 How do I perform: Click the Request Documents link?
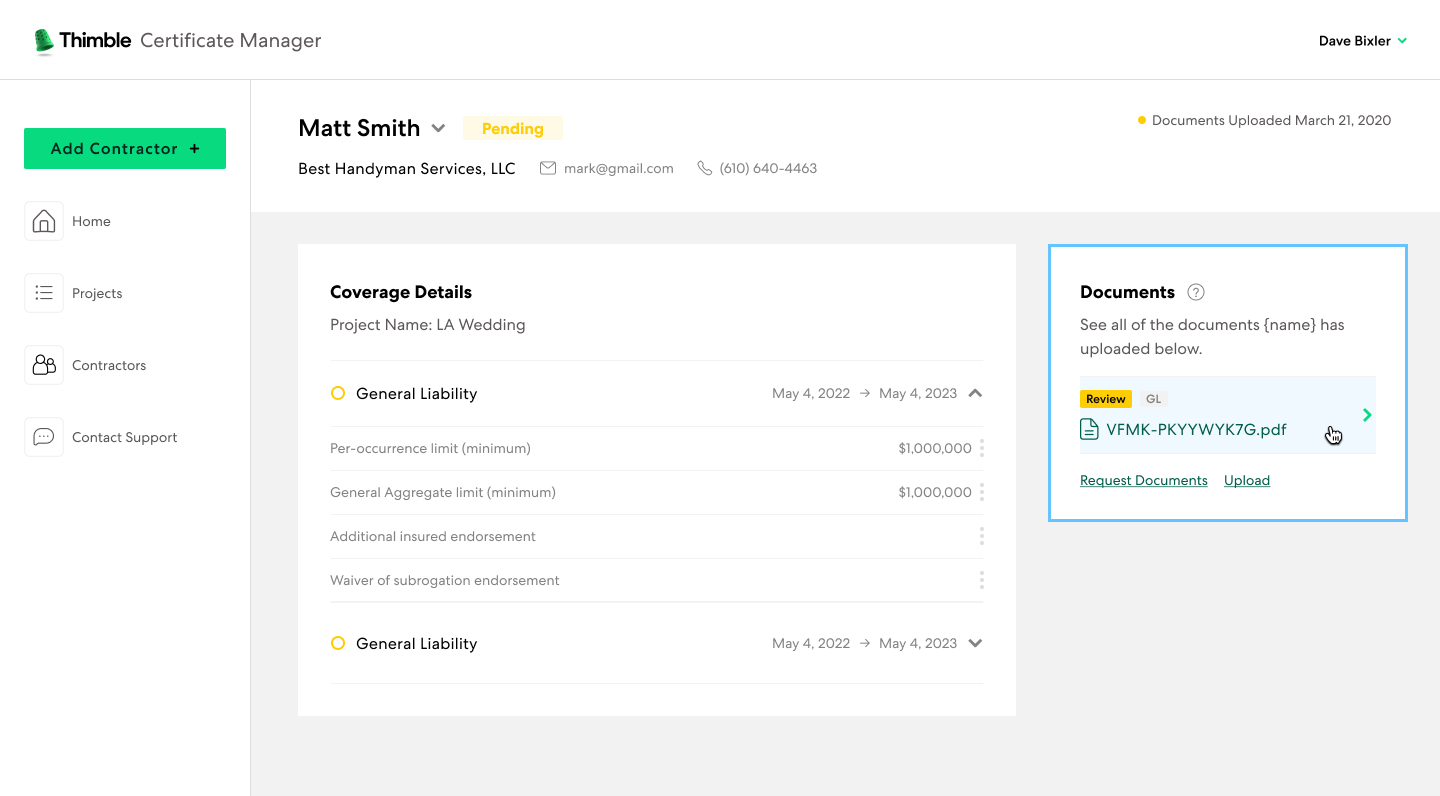coord(1144,481)
